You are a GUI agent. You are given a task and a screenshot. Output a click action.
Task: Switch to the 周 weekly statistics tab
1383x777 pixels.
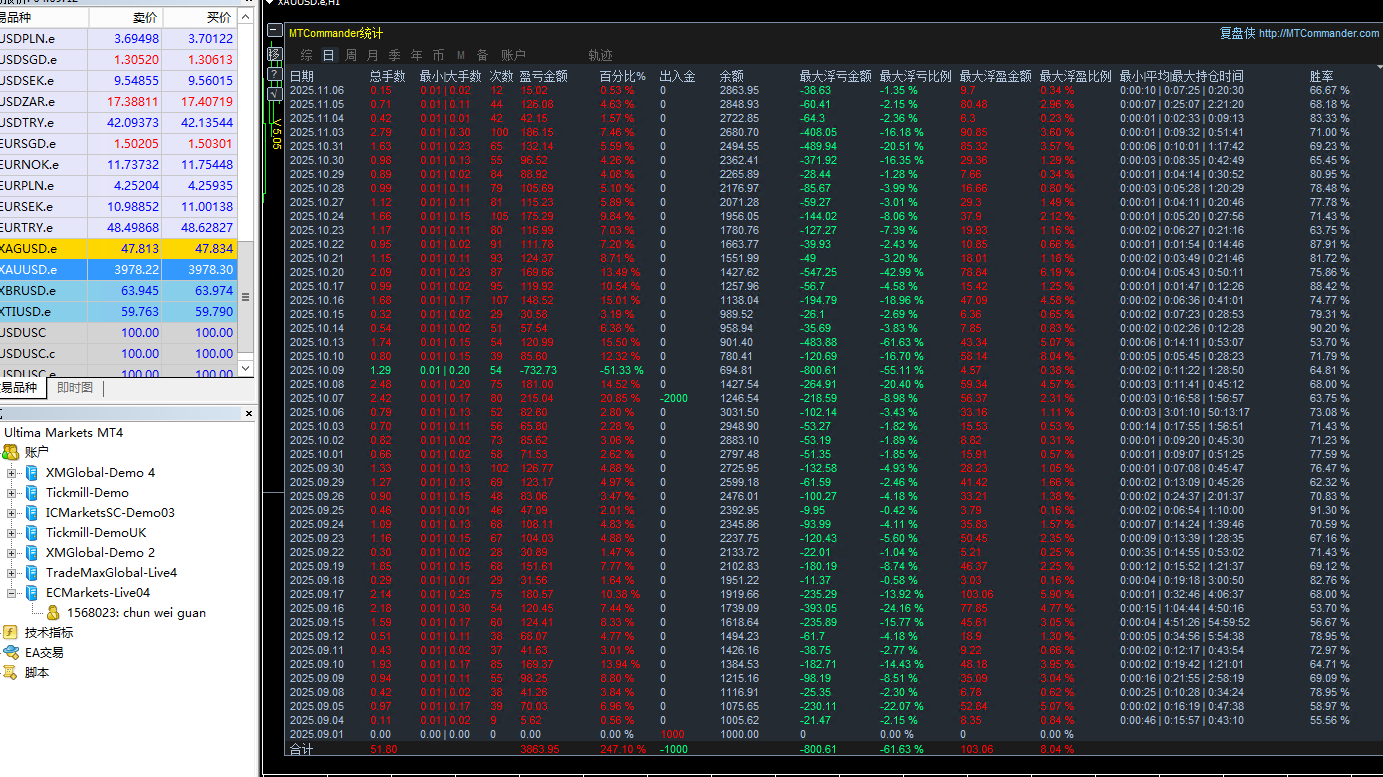pos(351,55)
